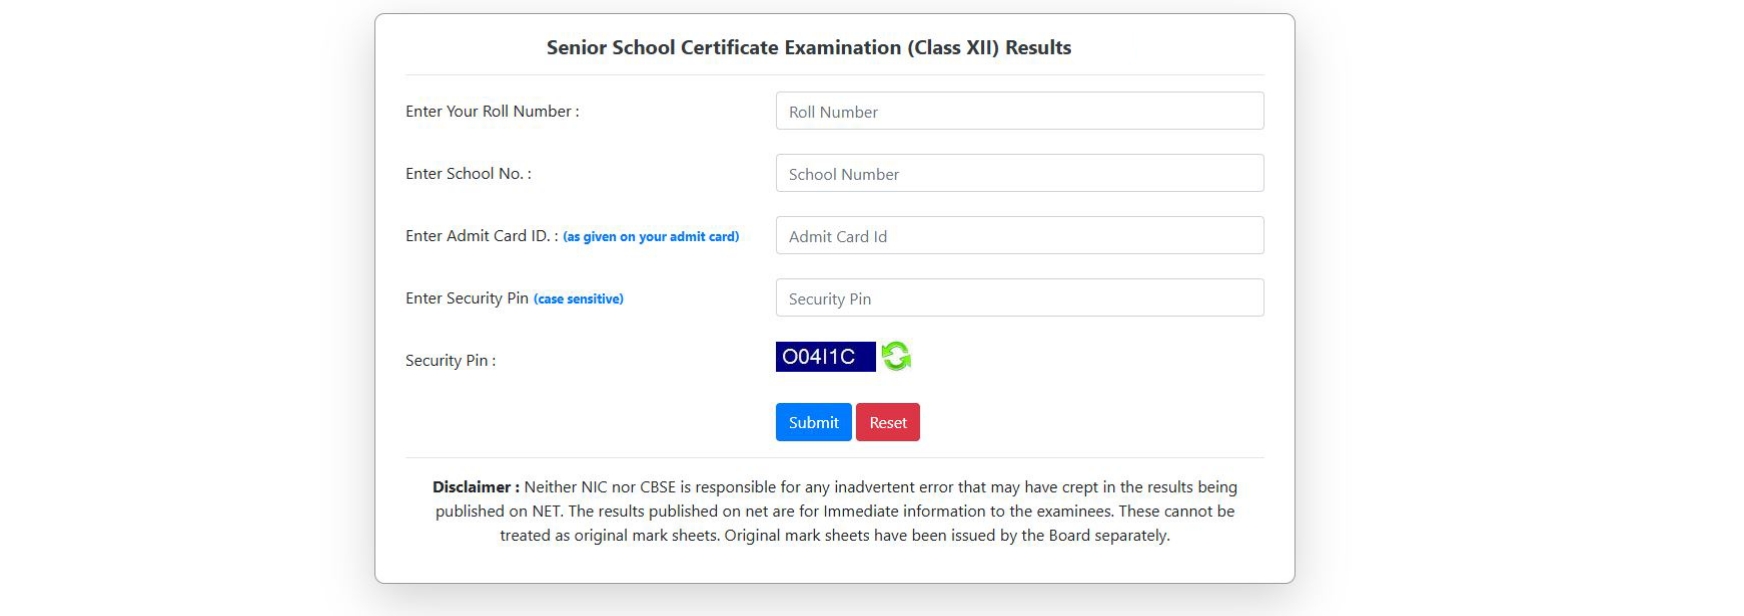
Task: Click the captcha image showing the security pin
Action: (825, 356)
